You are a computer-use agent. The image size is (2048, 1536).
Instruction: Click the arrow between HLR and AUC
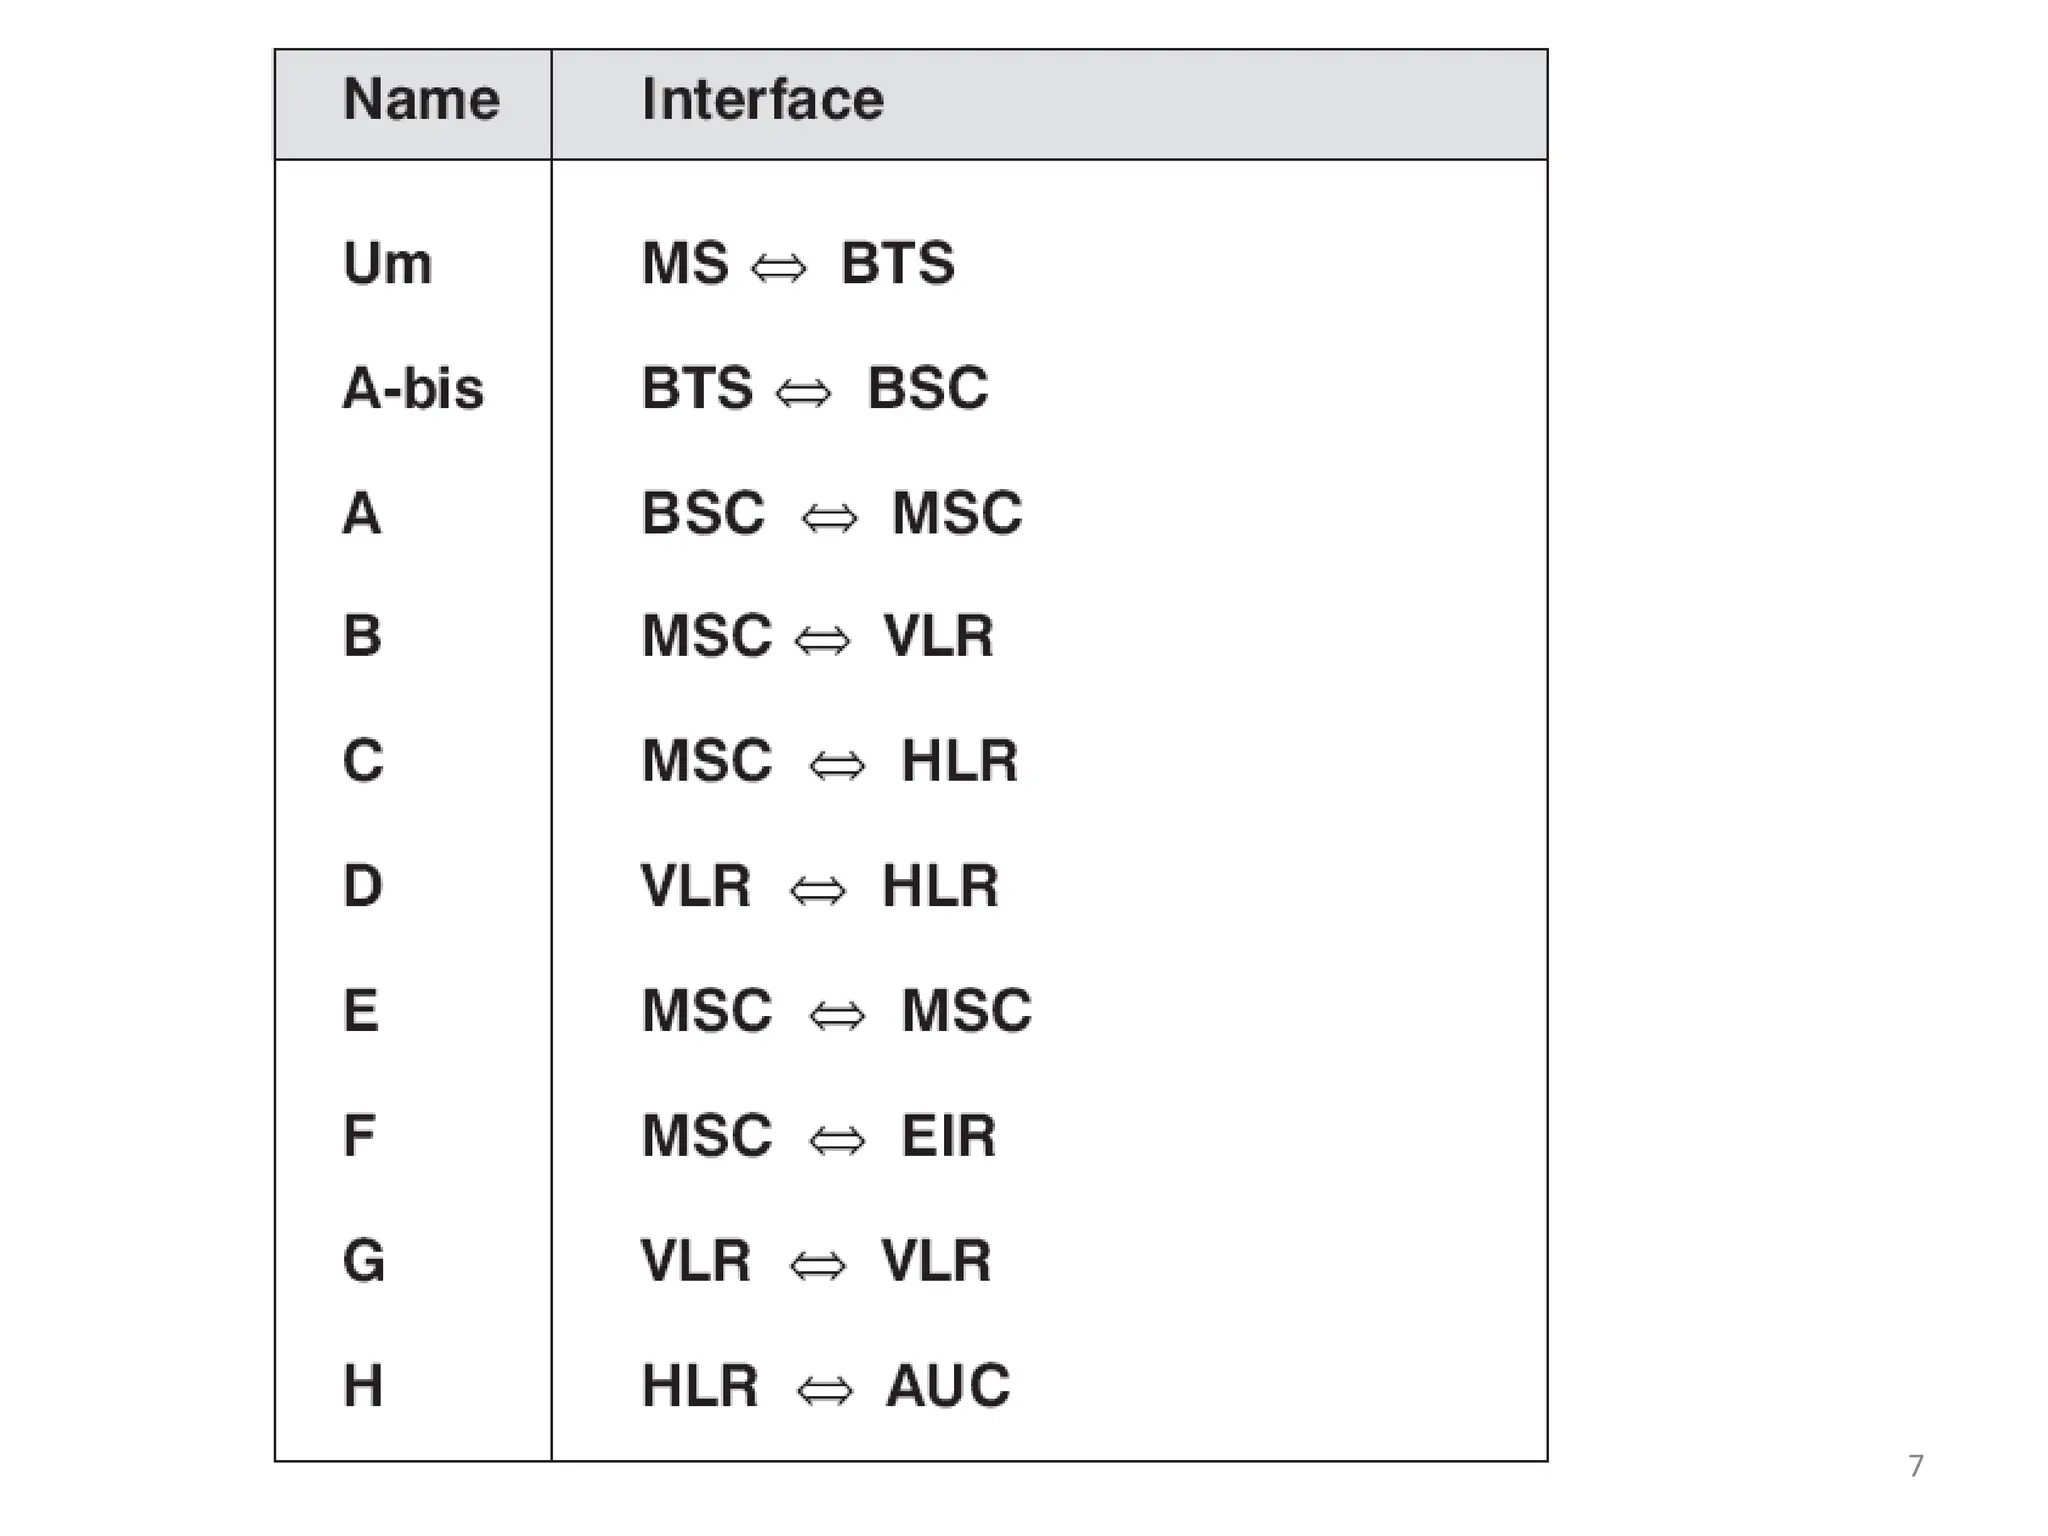[825, 1391]
